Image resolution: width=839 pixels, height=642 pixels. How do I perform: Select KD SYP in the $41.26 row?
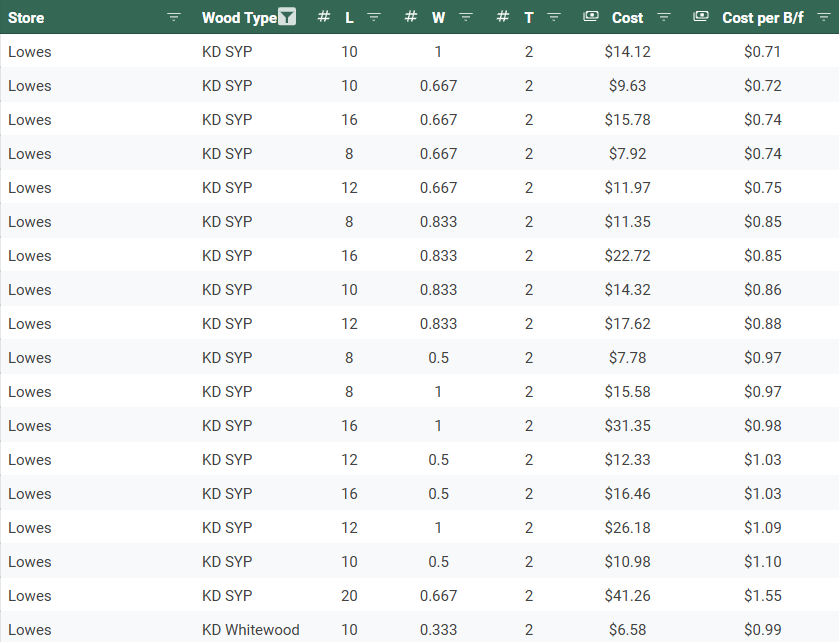click(x=227, y=596)
